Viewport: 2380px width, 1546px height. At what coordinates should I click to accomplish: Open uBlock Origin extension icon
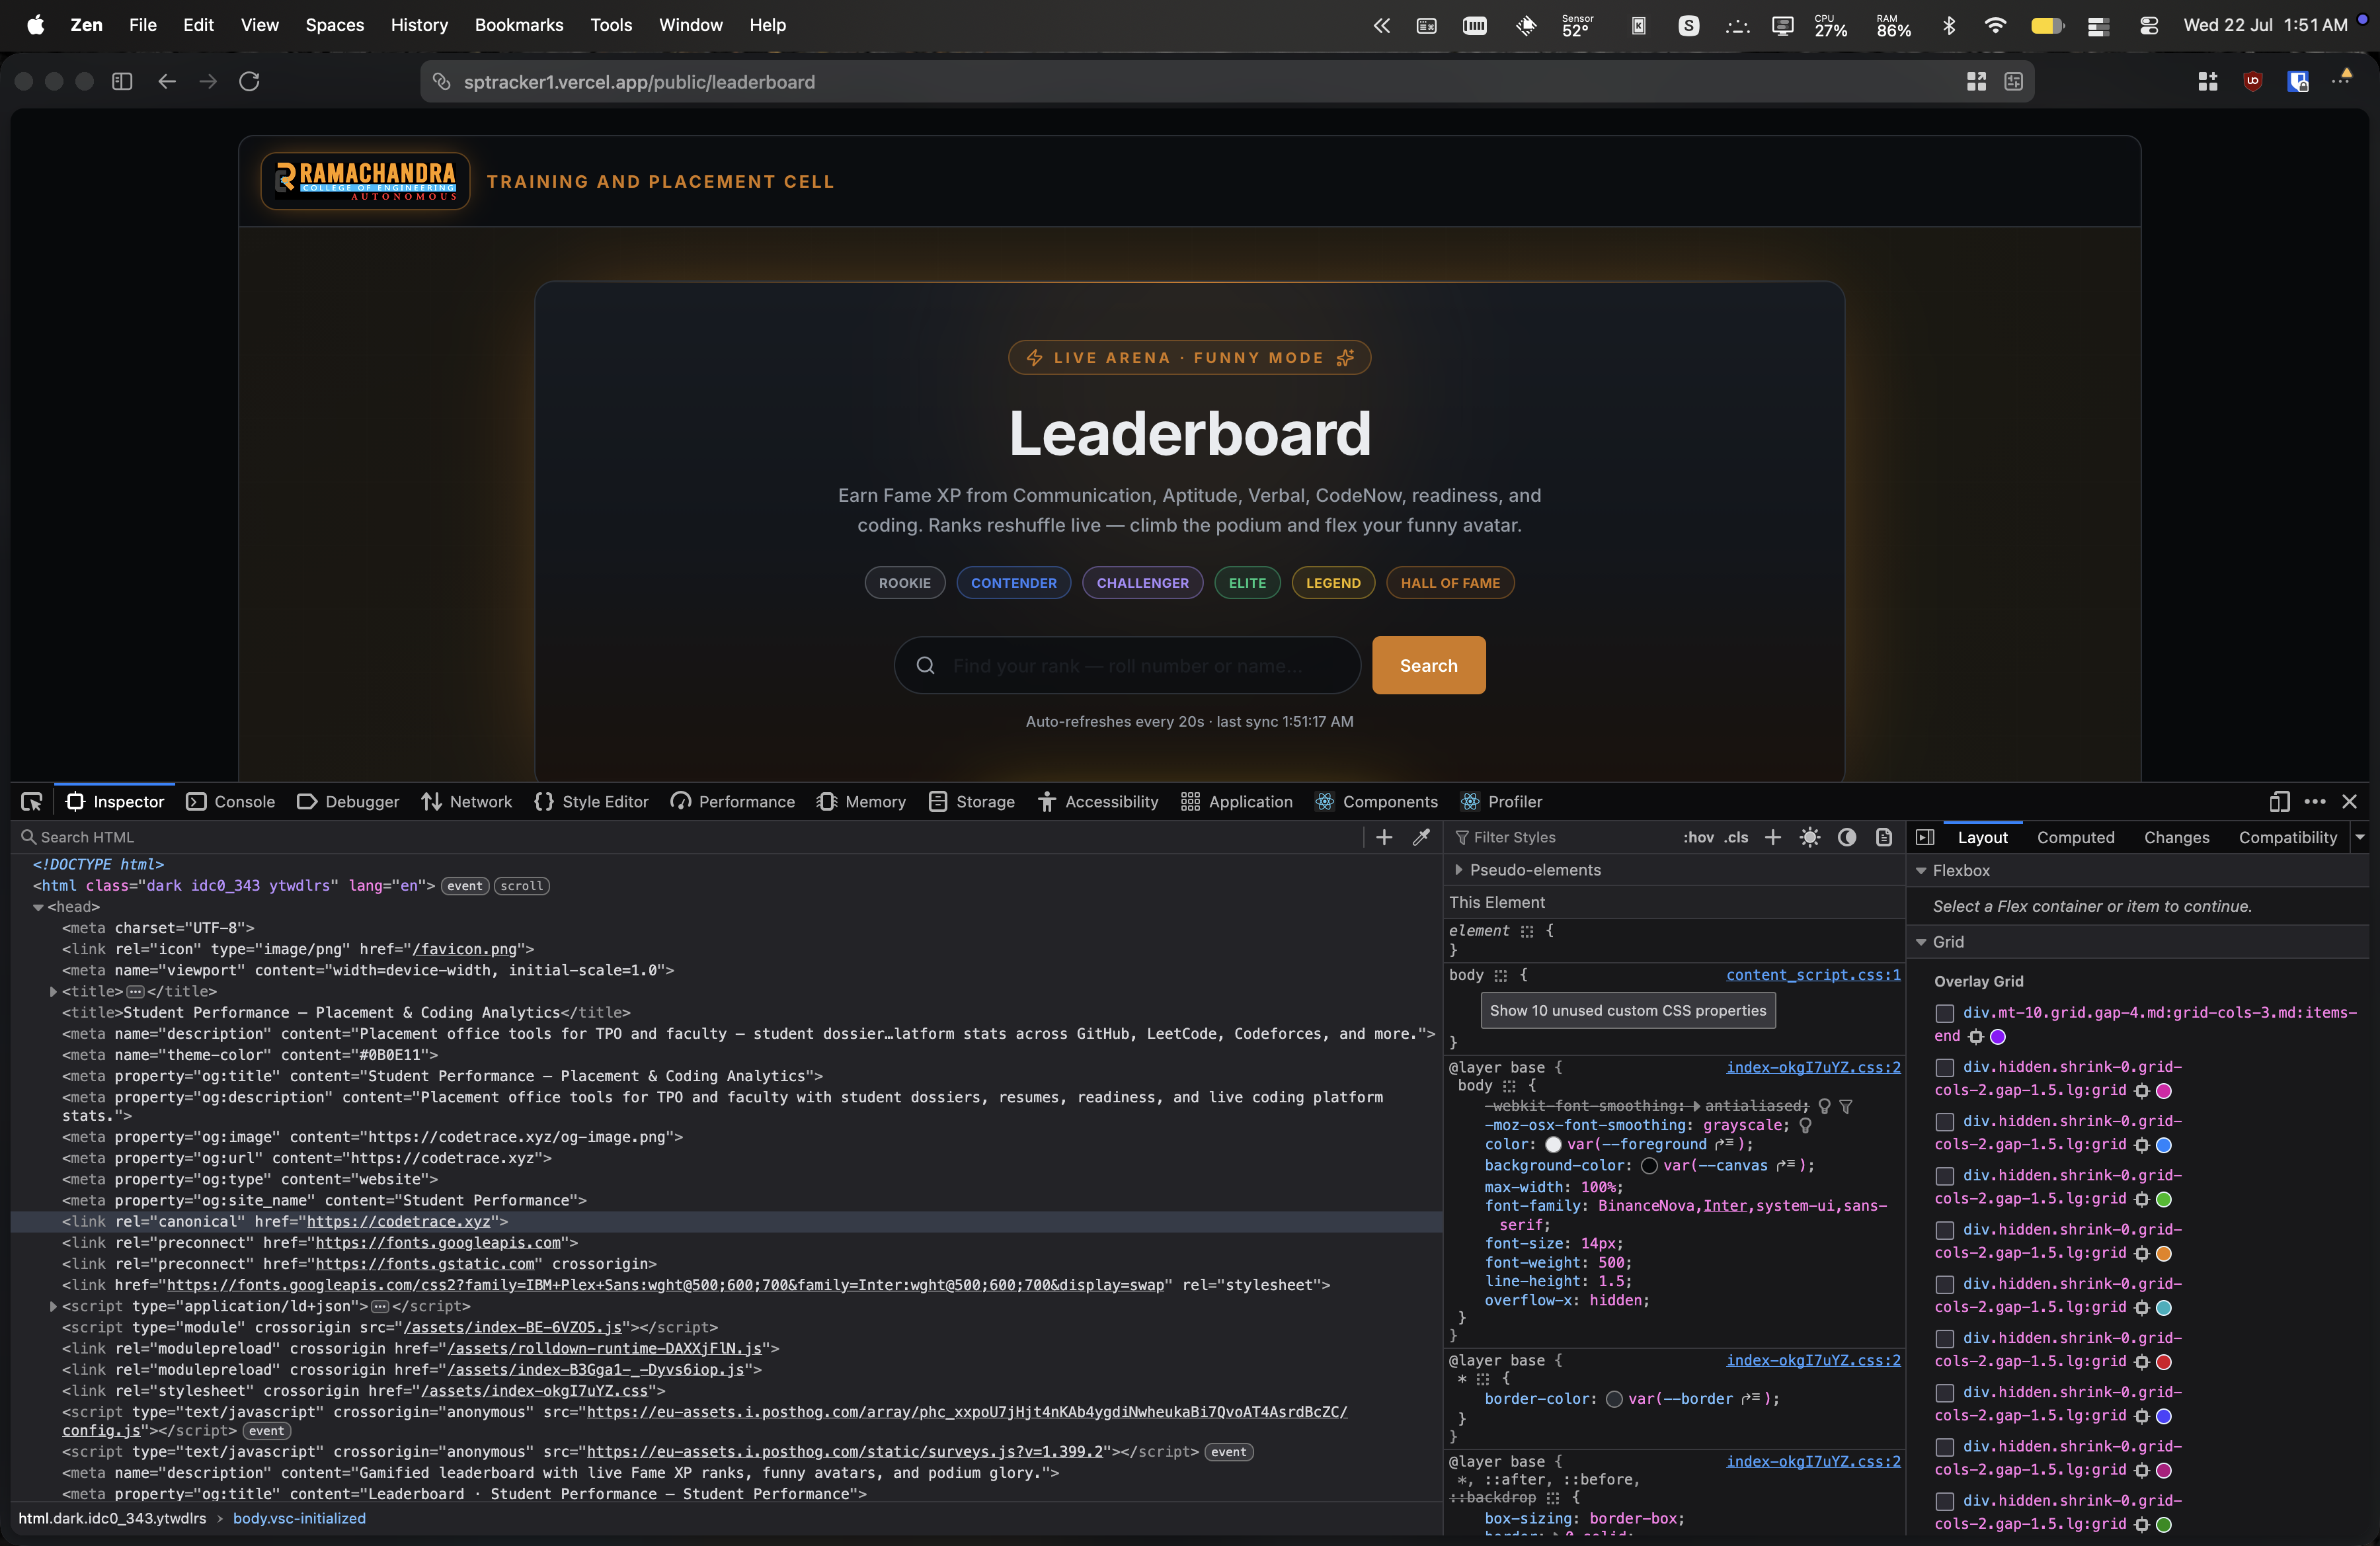tap(2253, 81)
